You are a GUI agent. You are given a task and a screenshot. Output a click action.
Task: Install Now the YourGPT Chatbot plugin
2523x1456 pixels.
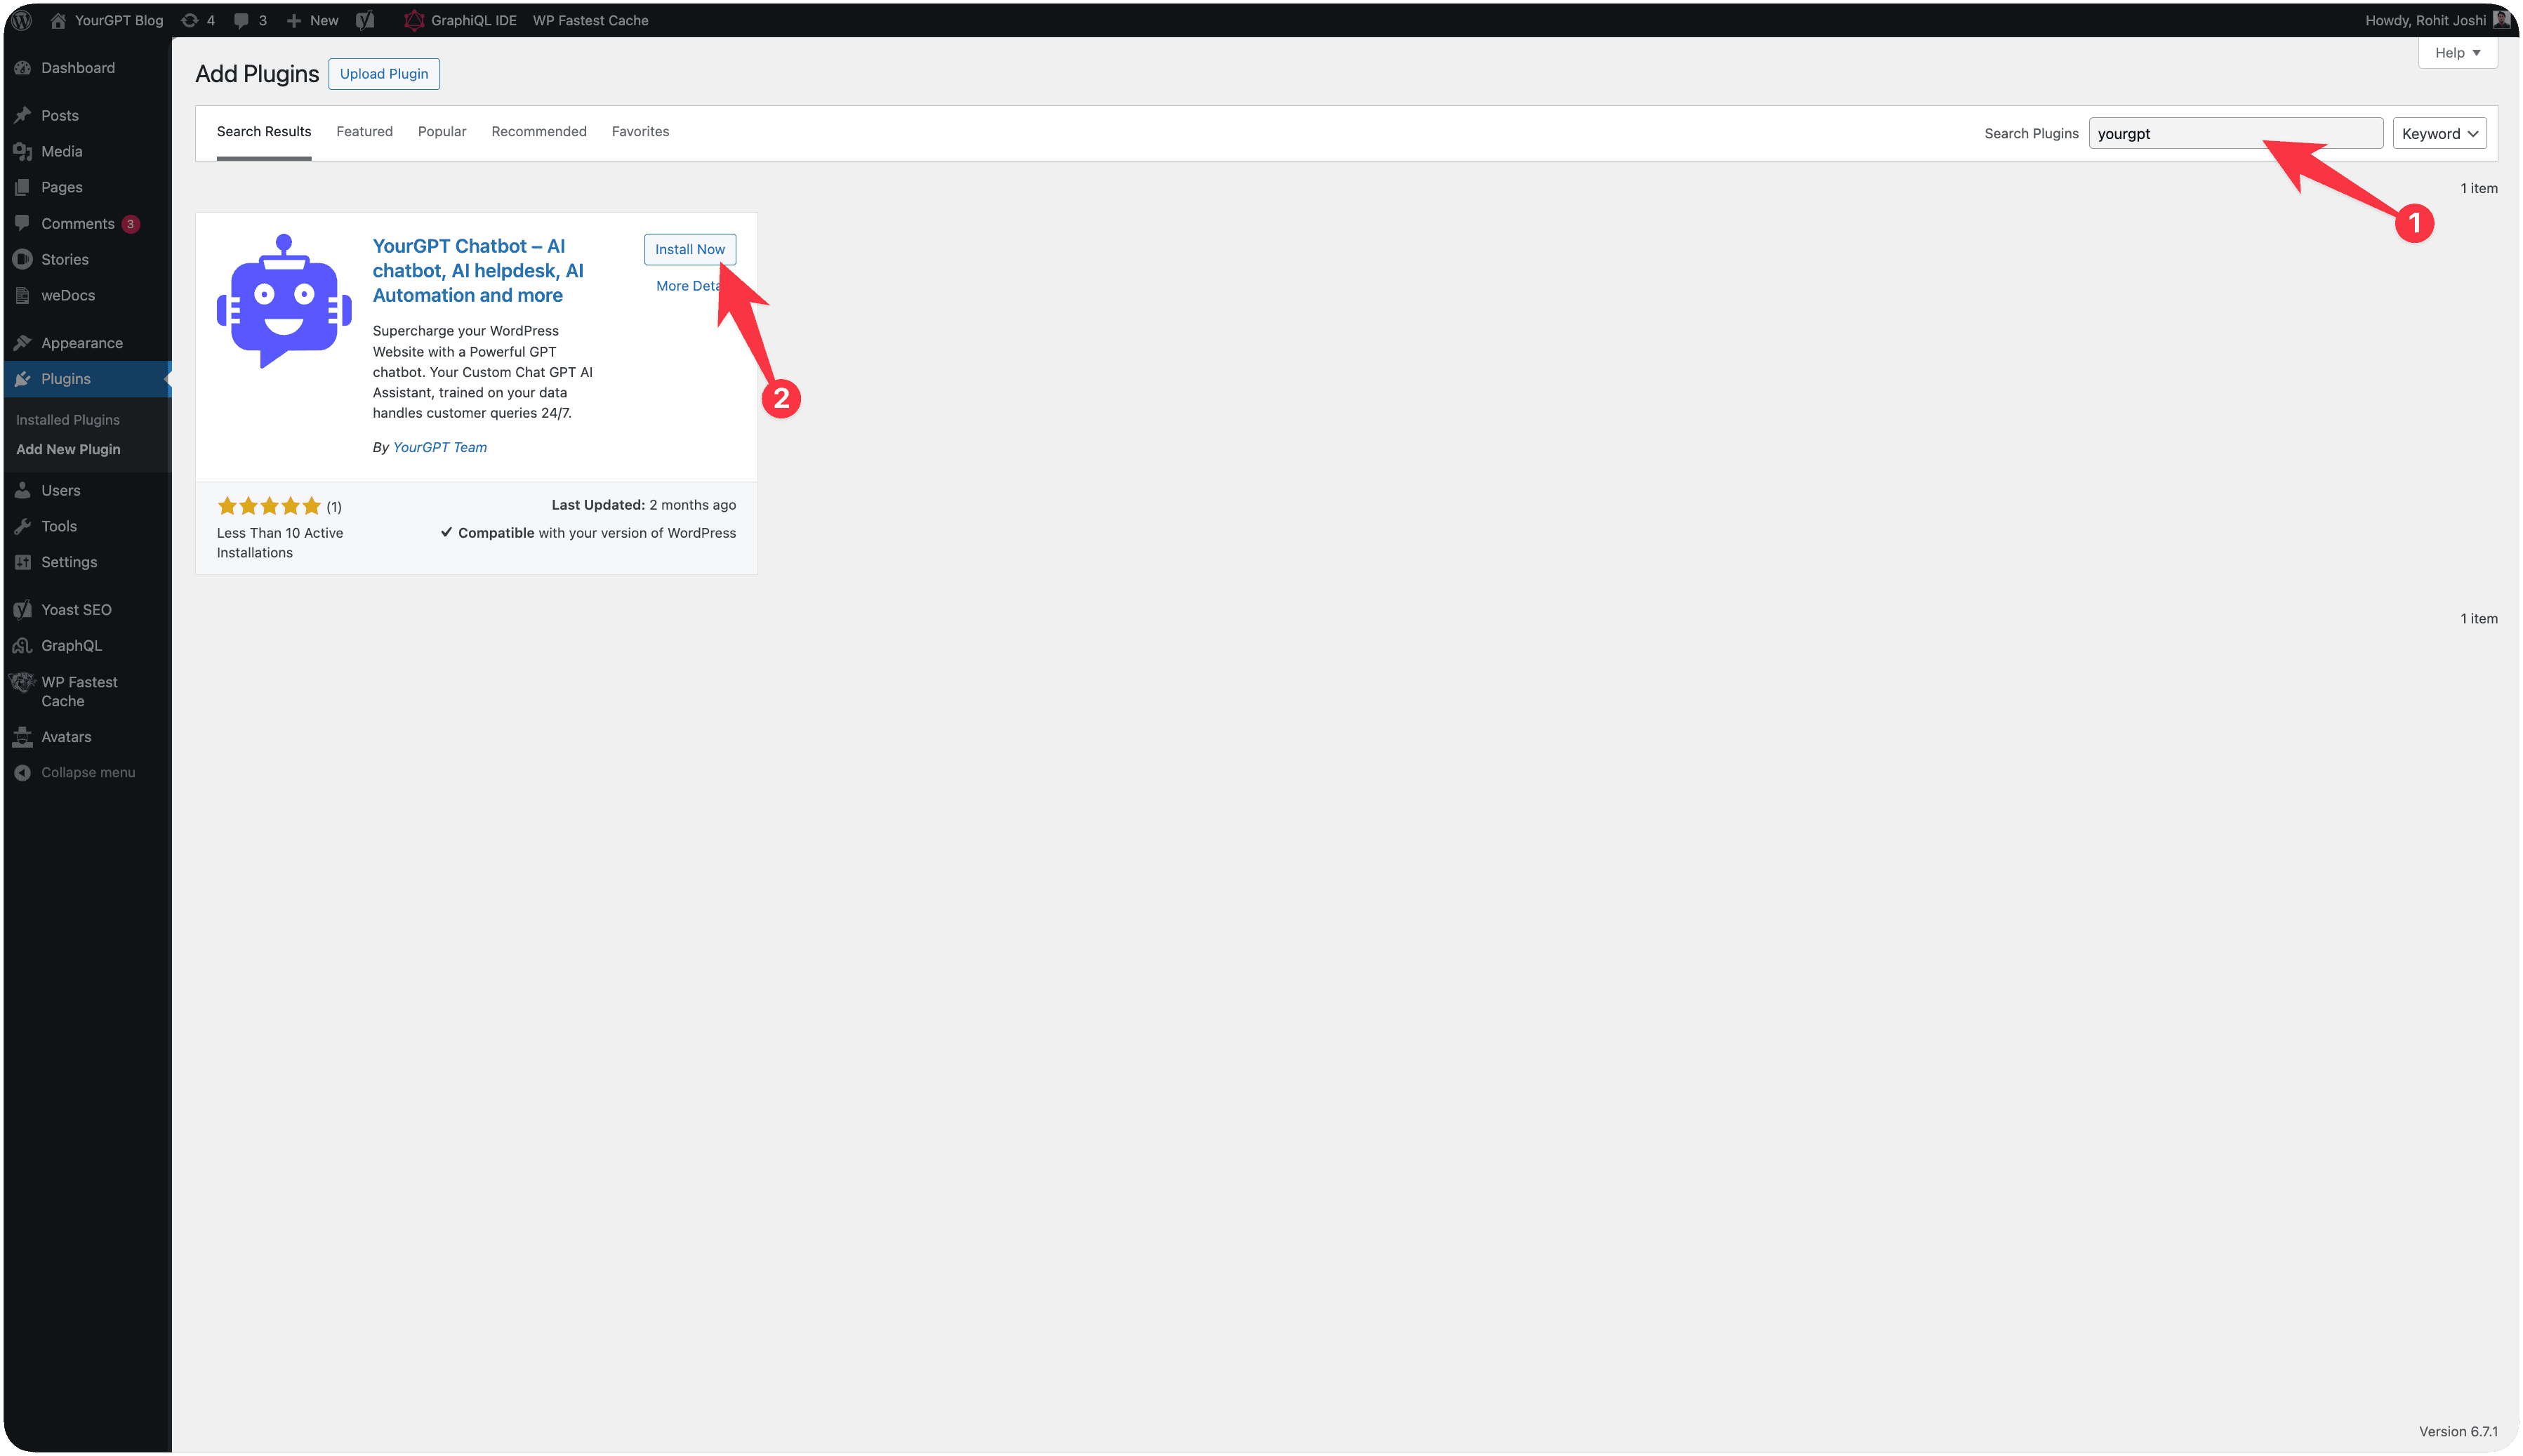(x=689, y=249)
